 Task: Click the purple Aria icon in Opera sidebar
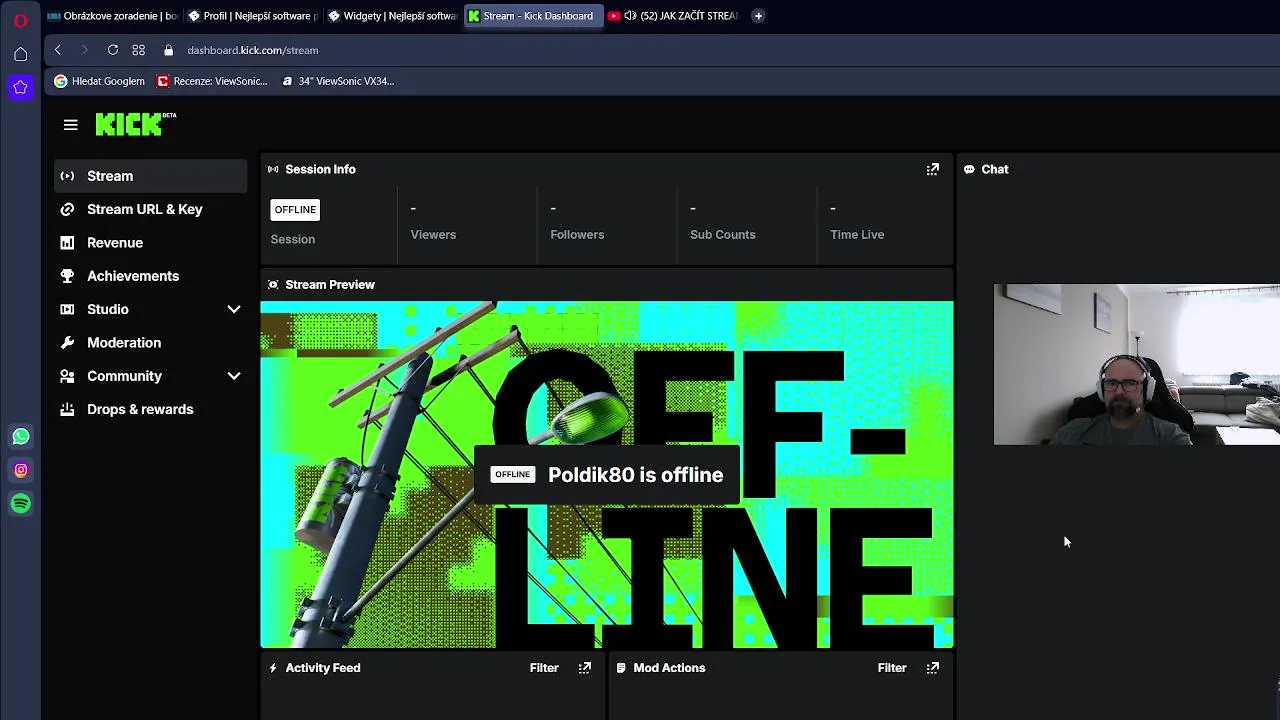(21, 88)
